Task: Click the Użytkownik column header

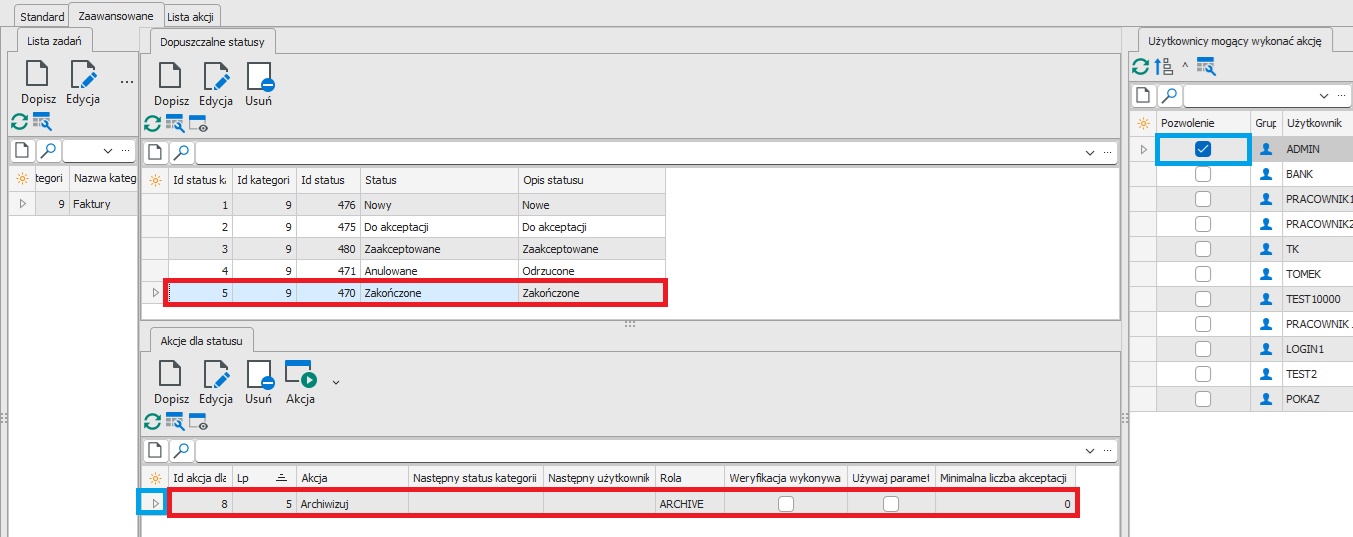Action: [1314, 123]
